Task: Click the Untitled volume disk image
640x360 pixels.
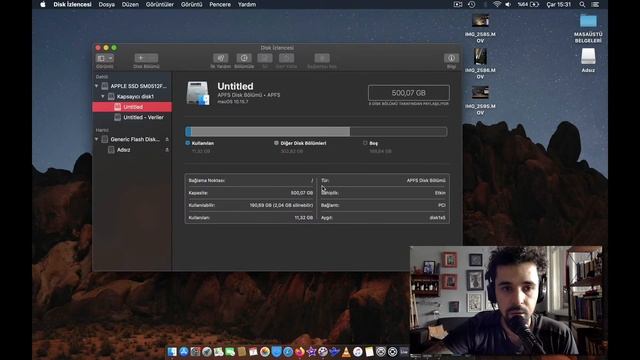Action: [x=198, y=93]
